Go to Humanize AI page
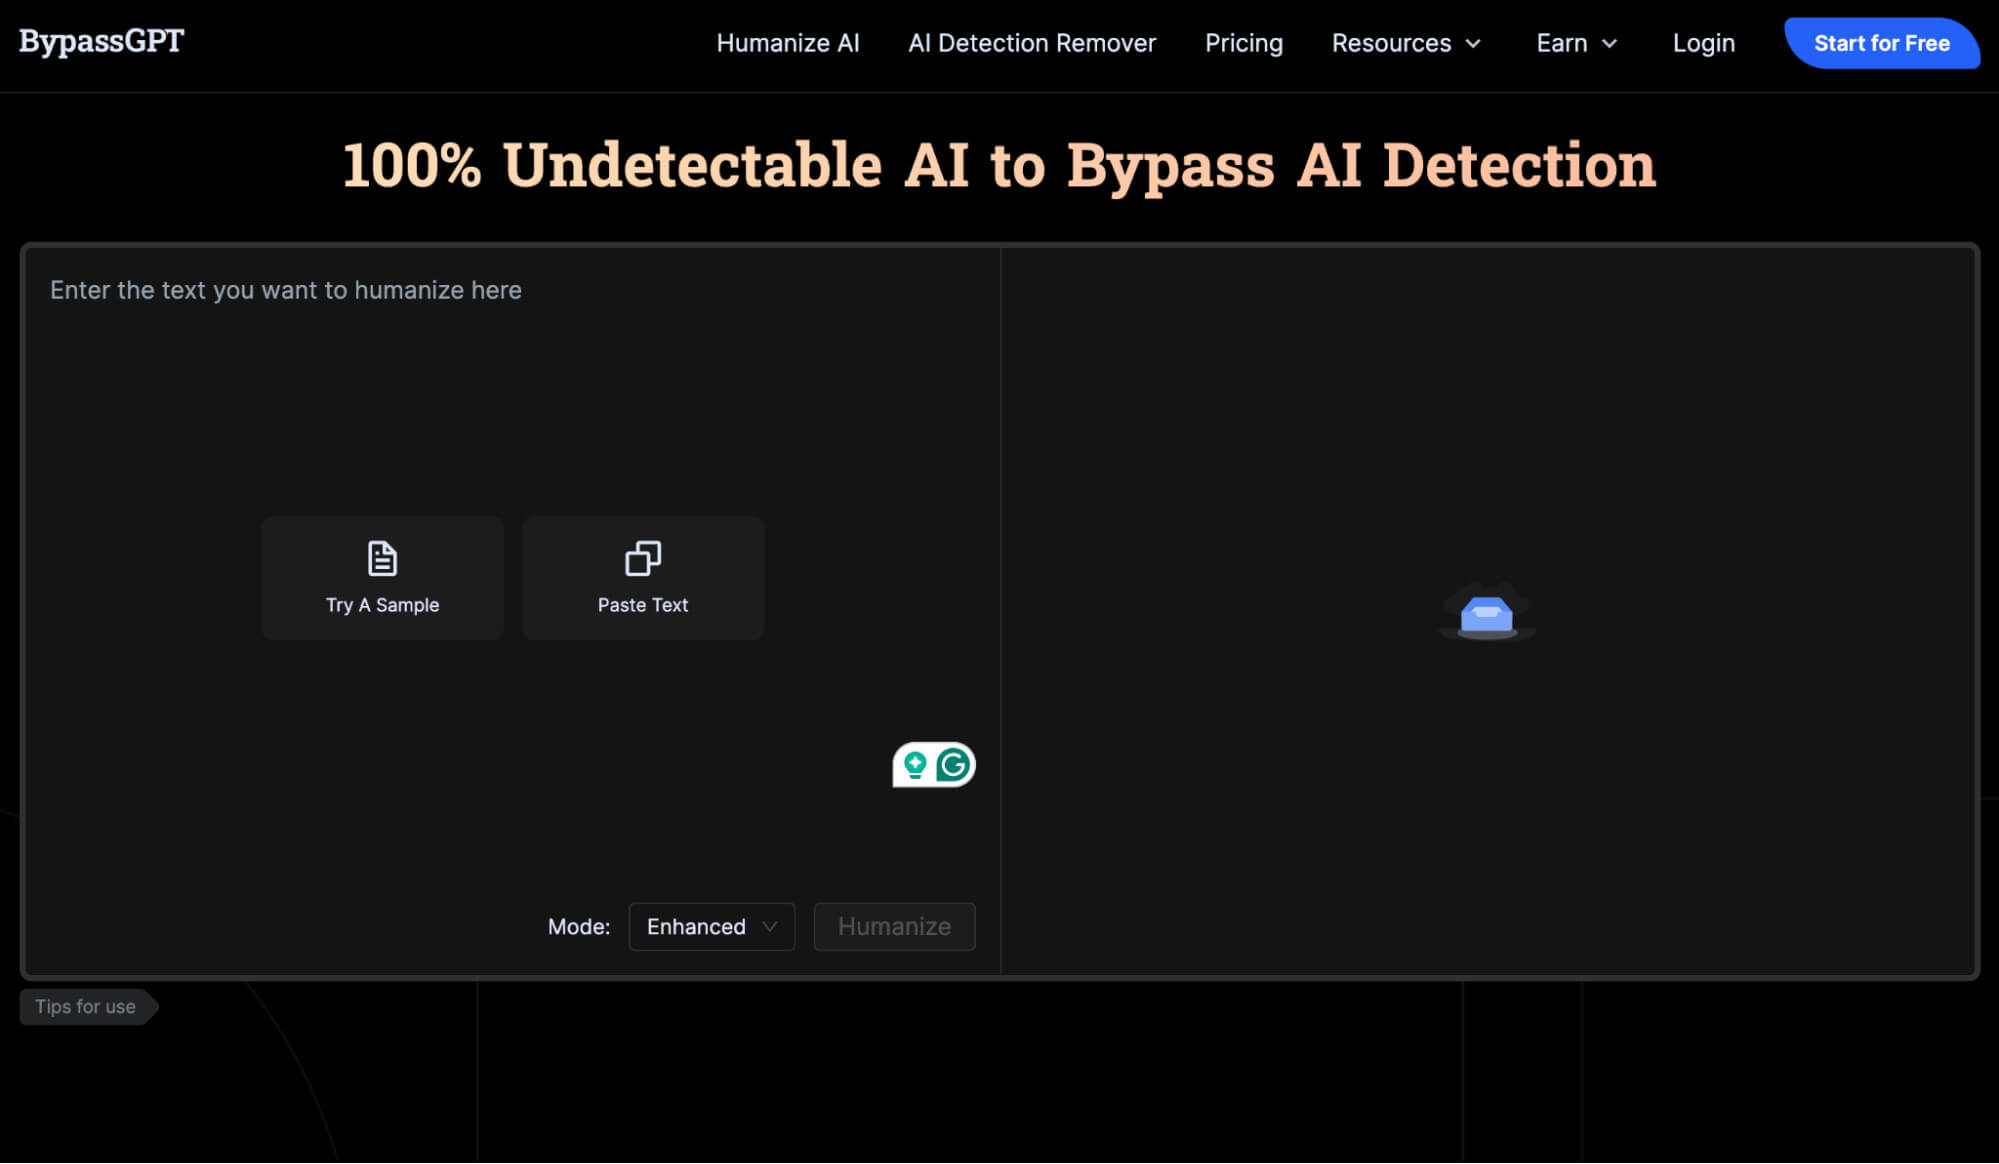Screen dimensions: 1999x1164 click(787, 43)
